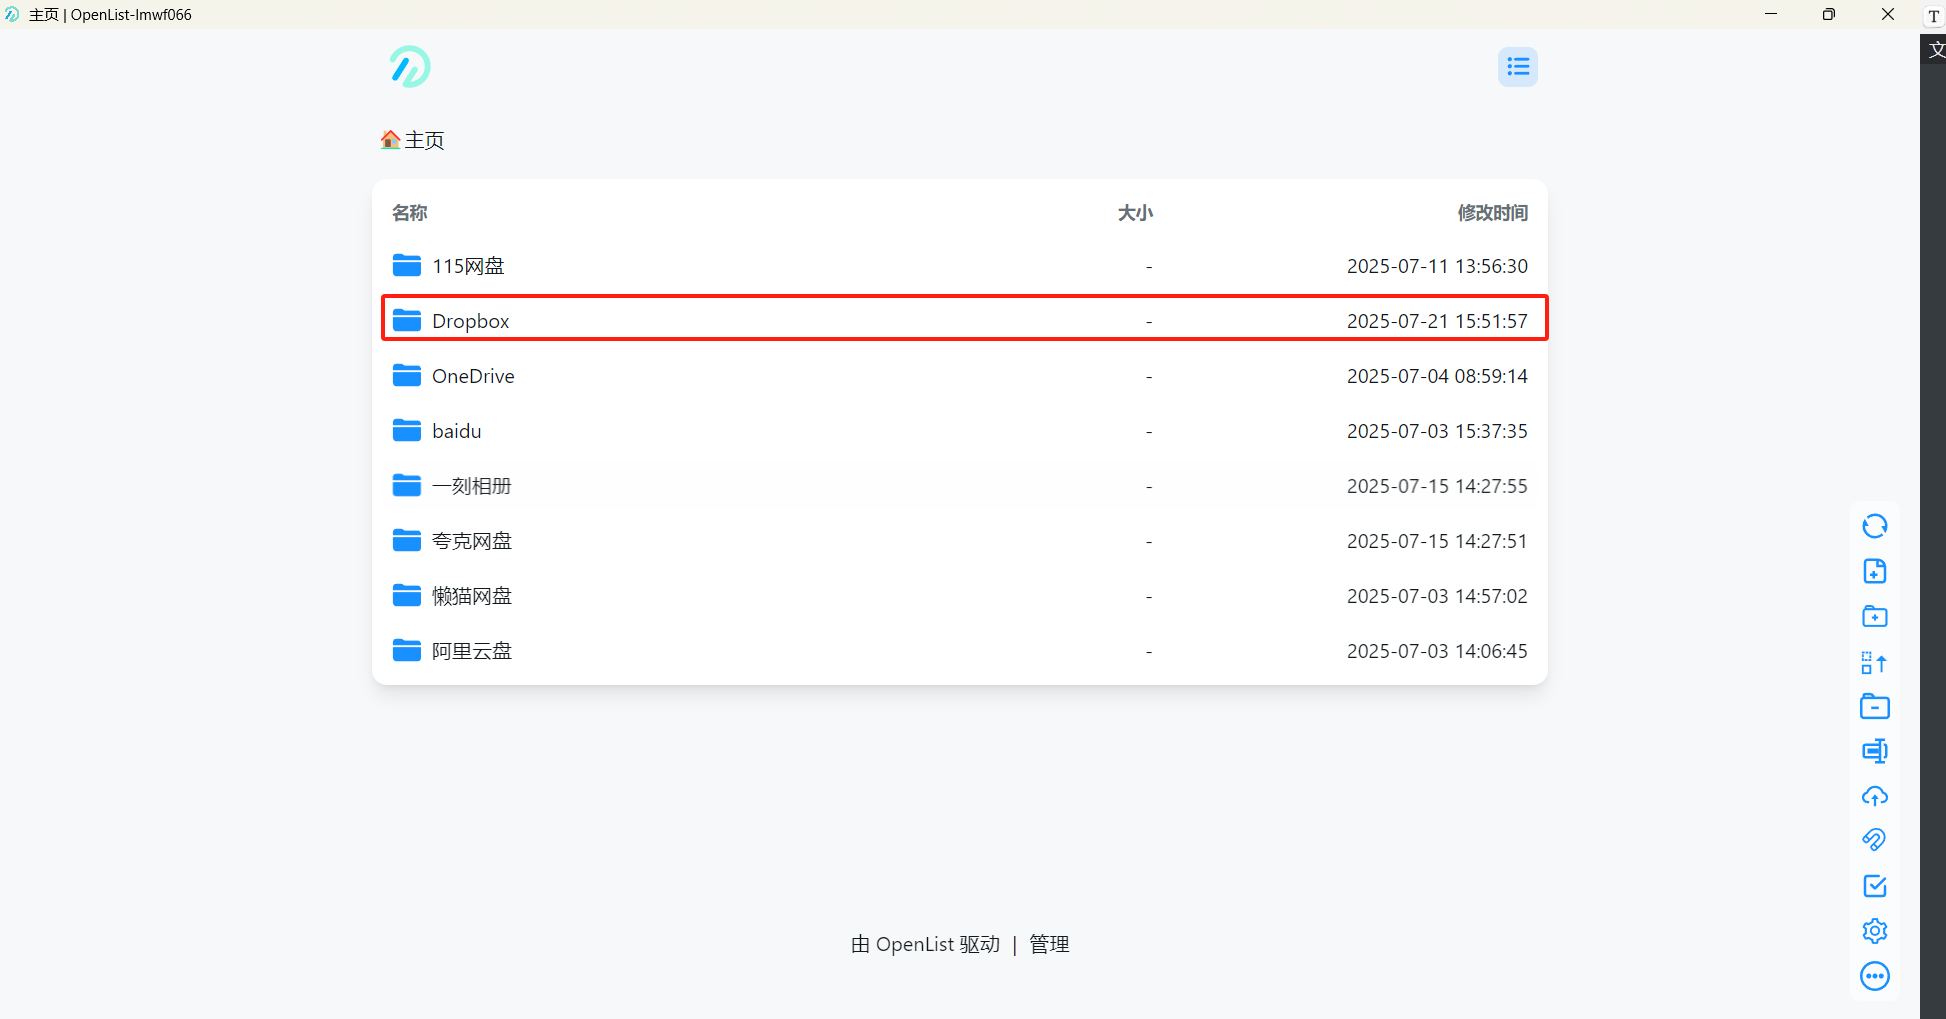Toggle file selection checkboxes in sidebar

point(1875,886)
